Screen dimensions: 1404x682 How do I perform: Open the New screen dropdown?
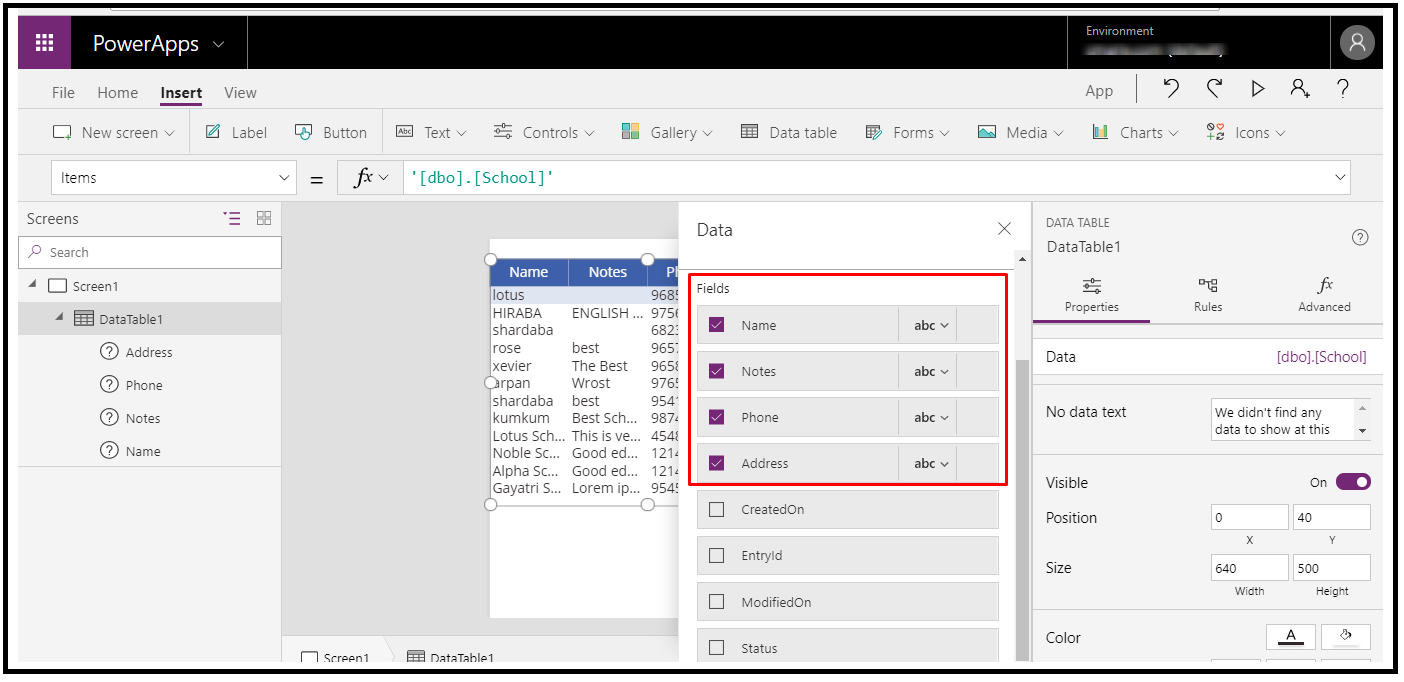[x=113, y=132]
